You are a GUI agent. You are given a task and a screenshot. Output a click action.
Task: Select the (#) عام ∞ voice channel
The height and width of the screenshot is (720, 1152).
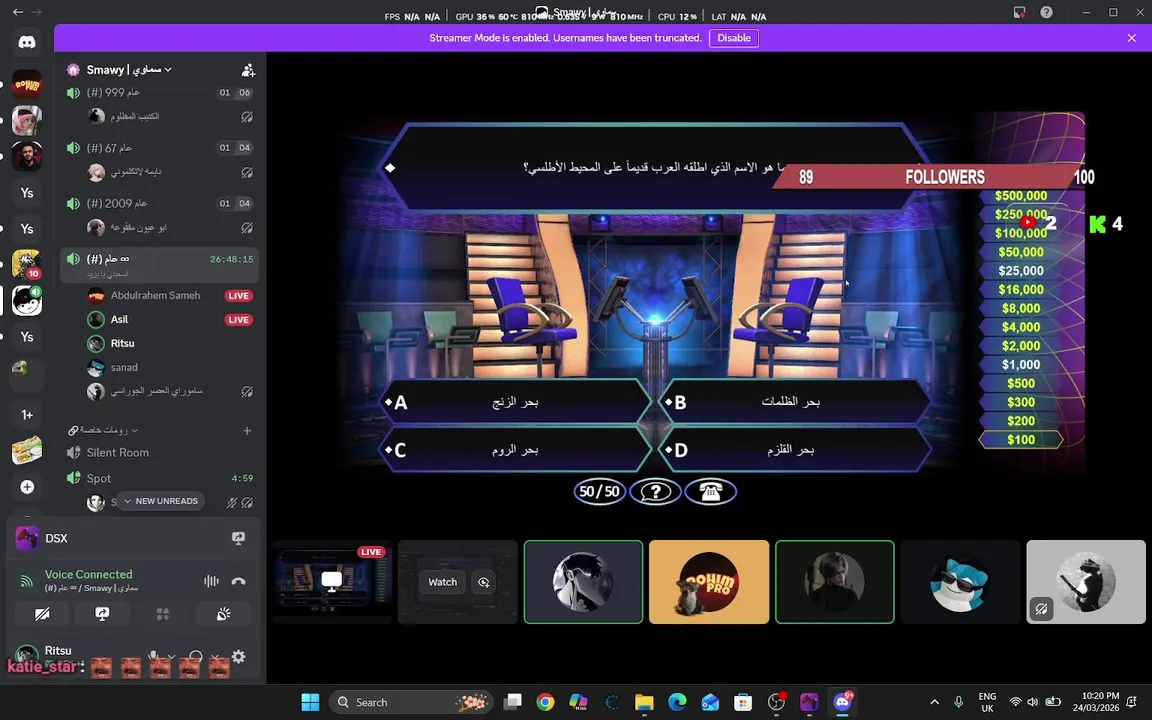(x=159, y=264)
